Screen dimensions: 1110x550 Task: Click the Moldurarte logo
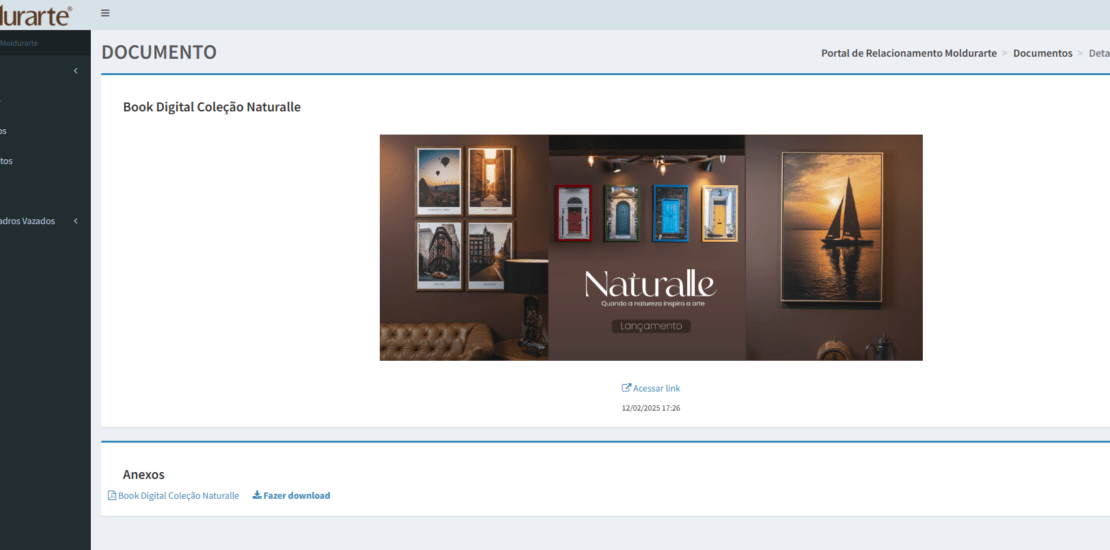coord(36,15)
